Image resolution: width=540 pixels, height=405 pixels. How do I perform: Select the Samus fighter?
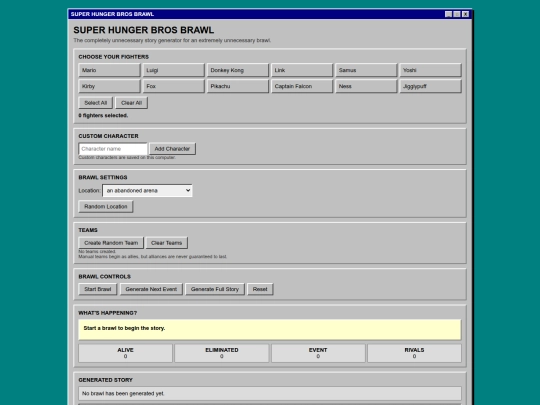[366, 70]
